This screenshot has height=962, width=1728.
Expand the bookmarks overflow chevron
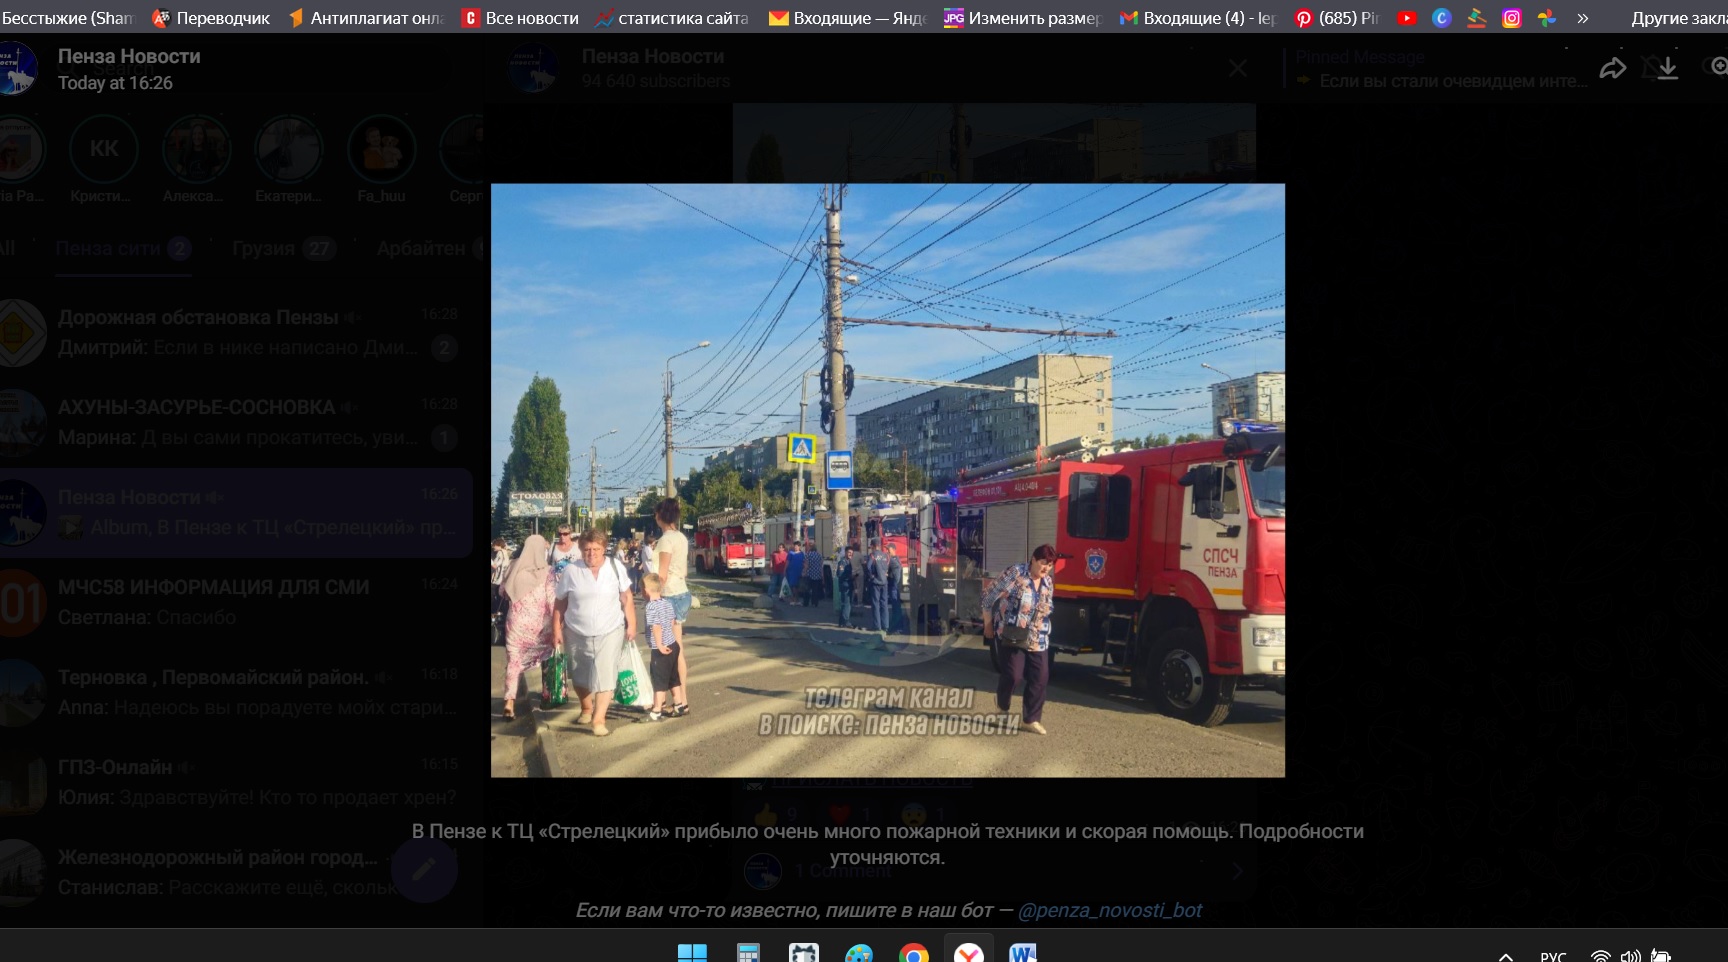click(x=1583, y=17)
